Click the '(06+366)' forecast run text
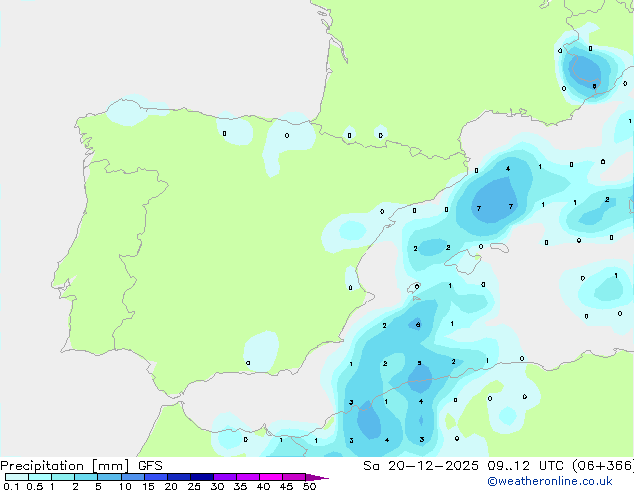 602,466
